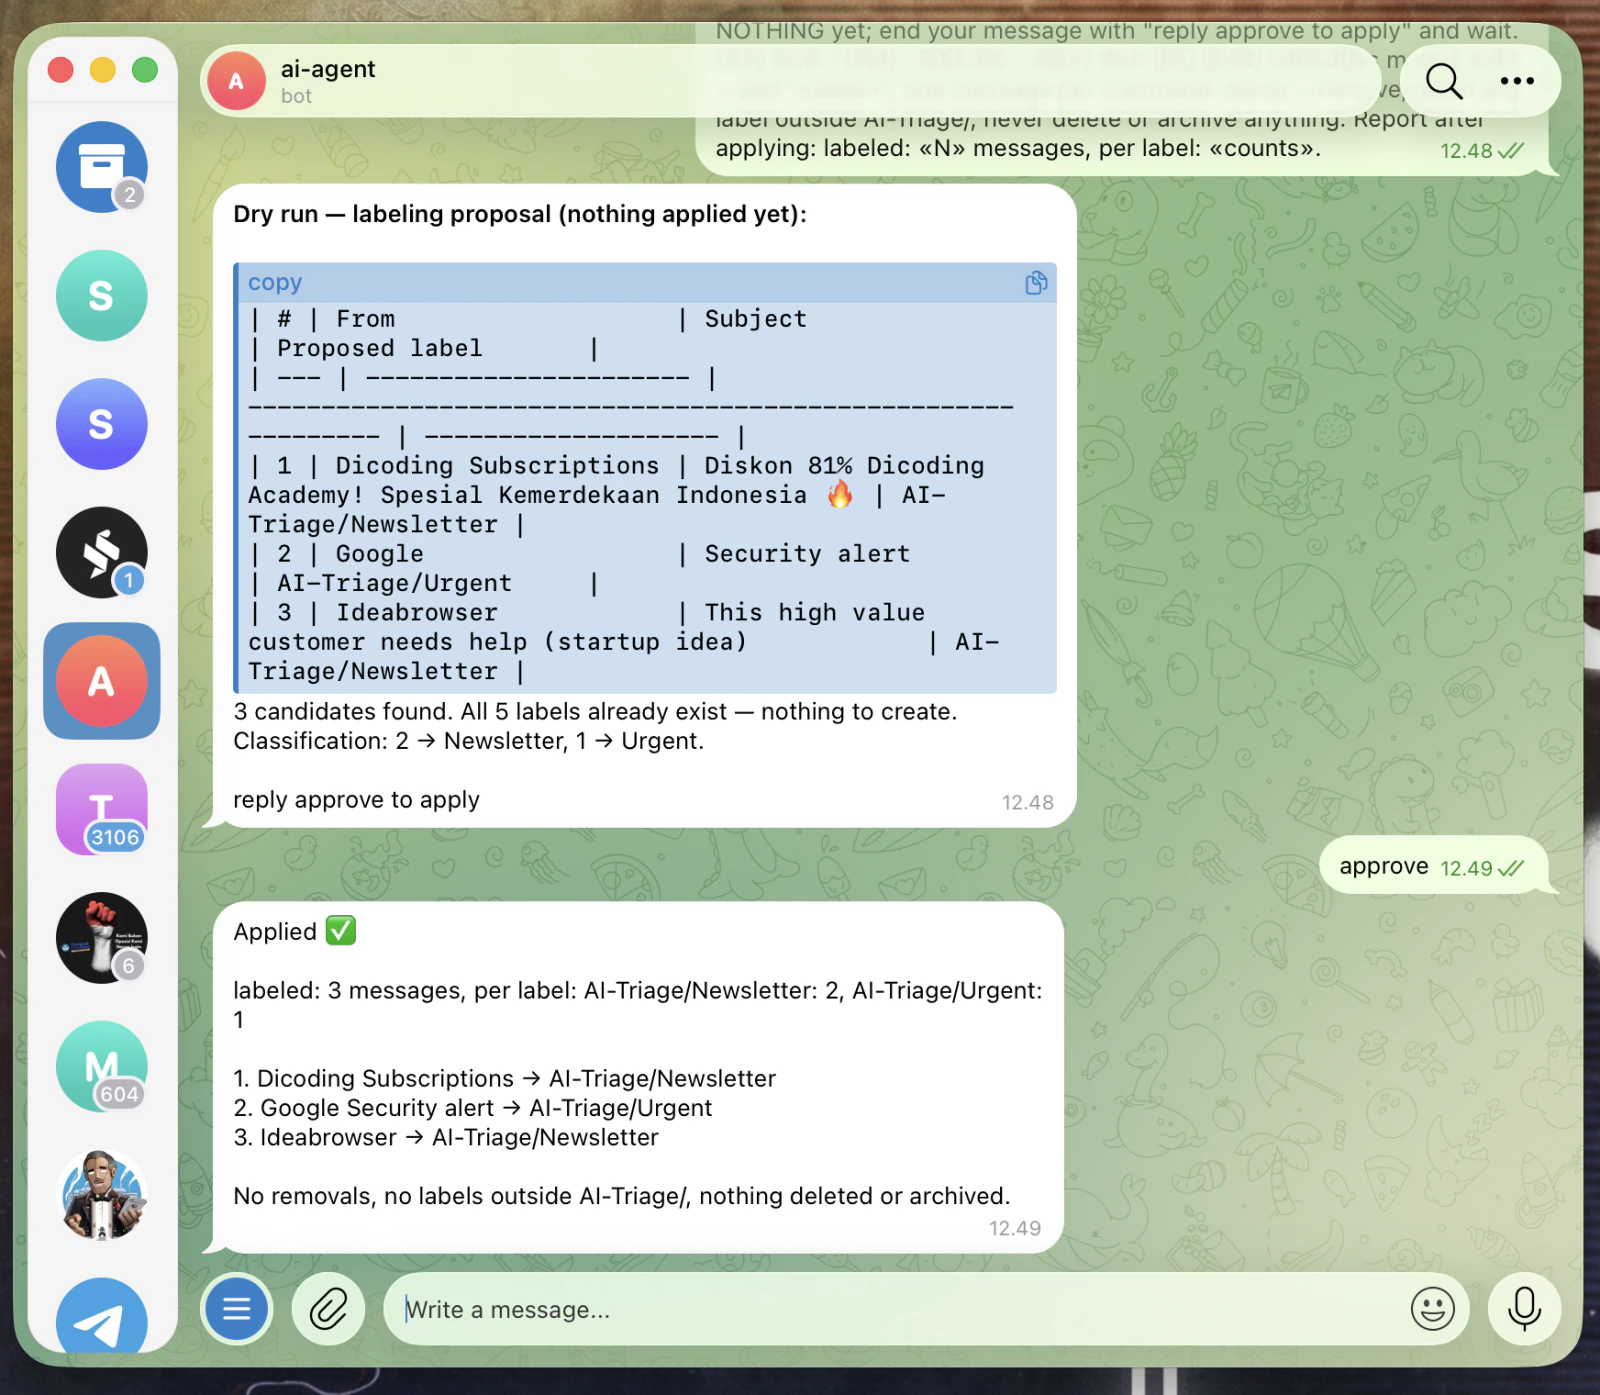
Task: Click the 12.49 timestamp on Applied message
Action: (1015, 1229)
